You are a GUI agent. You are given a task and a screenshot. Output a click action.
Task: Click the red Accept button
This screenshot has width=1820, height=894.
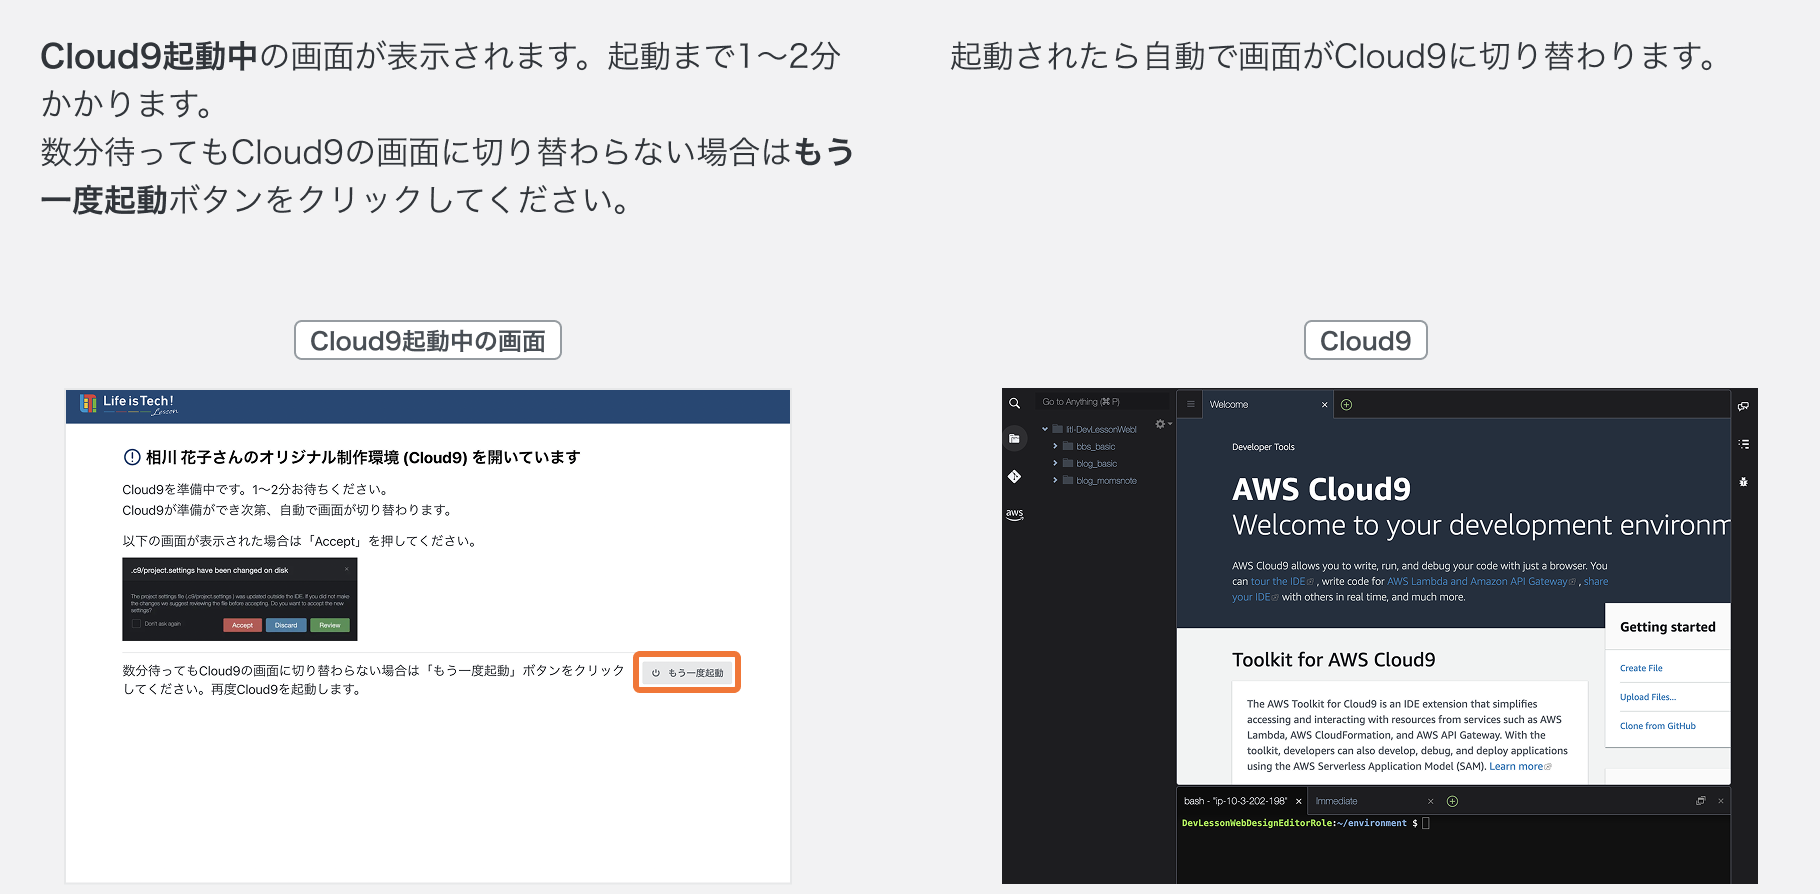point(242,625)
